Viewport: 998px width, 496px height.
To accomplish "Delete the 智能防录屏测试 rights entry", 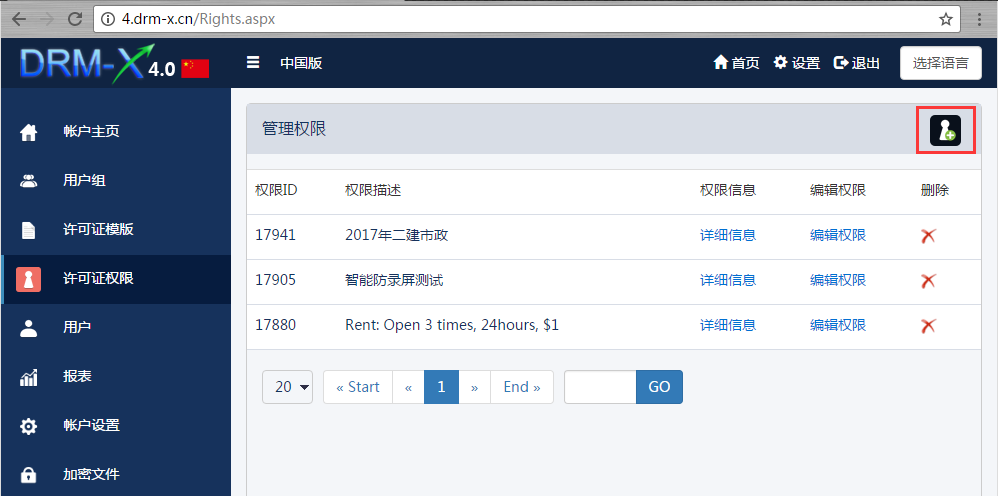I will pyautogui.click(x=928, y=281).
